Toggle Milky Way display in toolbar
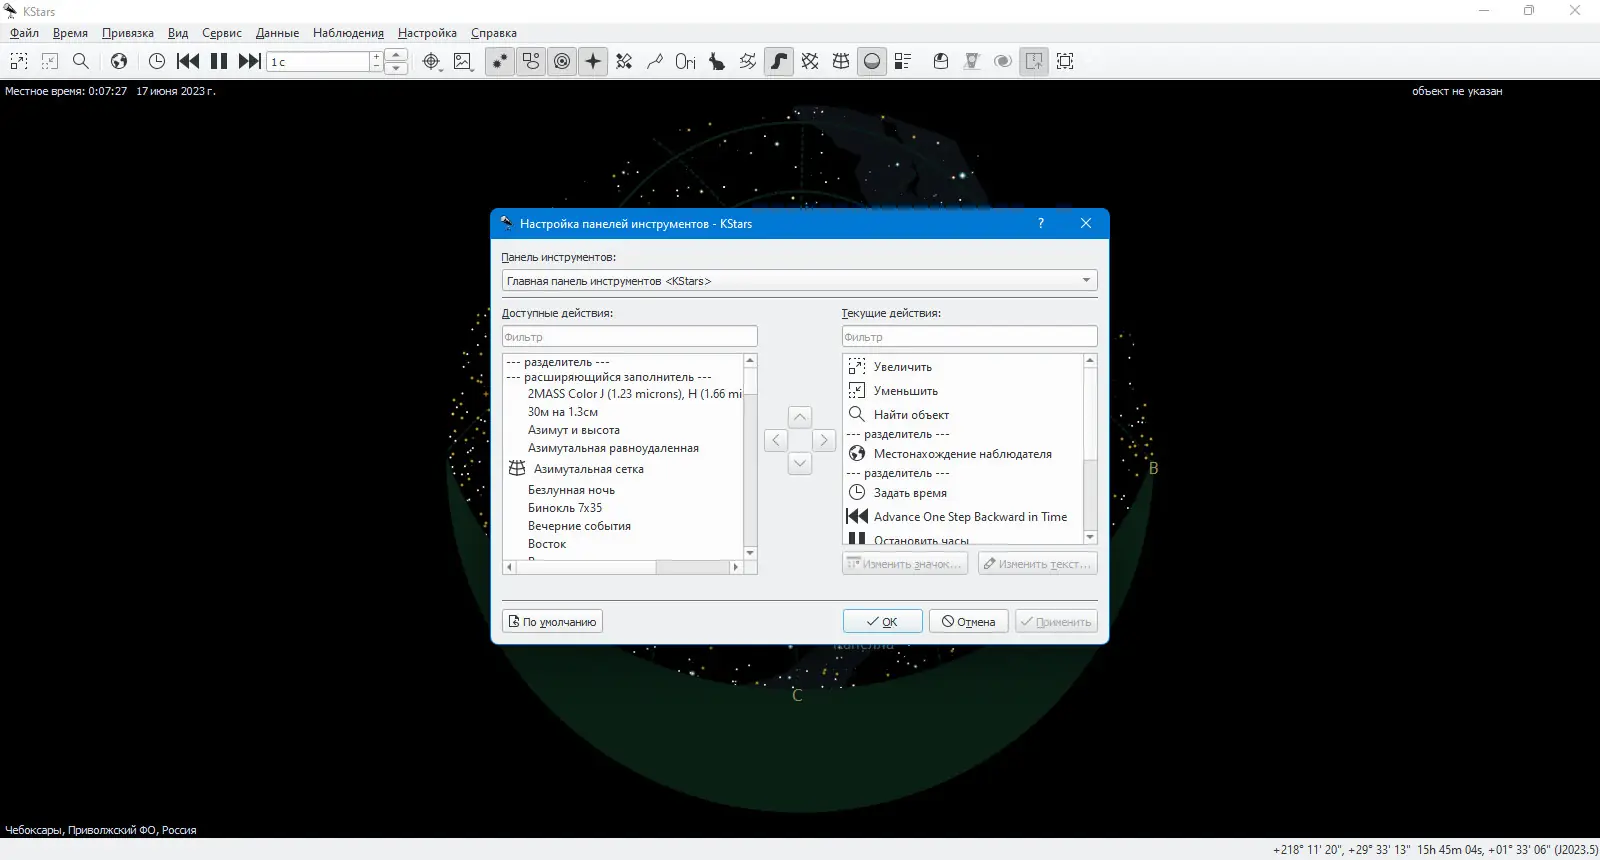The width and height of the screenshot is (1600, 860). [779, 61]
